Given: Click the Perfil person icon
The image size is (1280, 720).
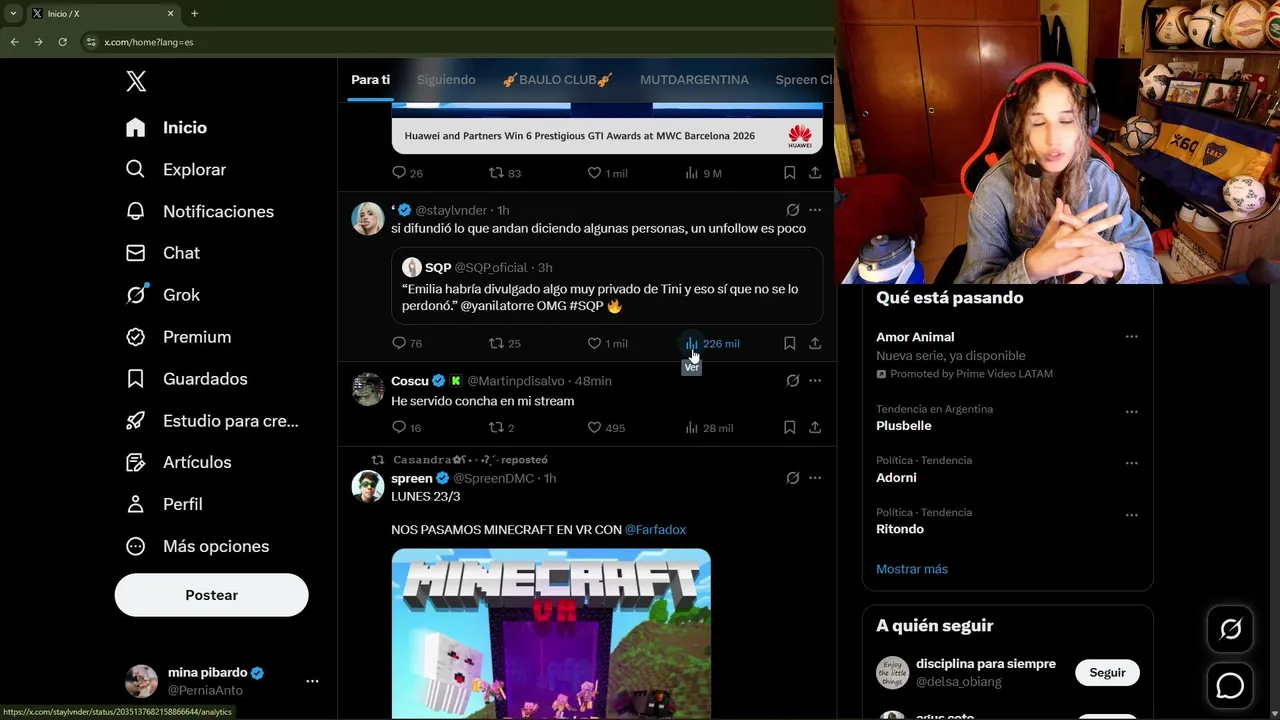Looking at the screenshot, I should coord(136,504).
